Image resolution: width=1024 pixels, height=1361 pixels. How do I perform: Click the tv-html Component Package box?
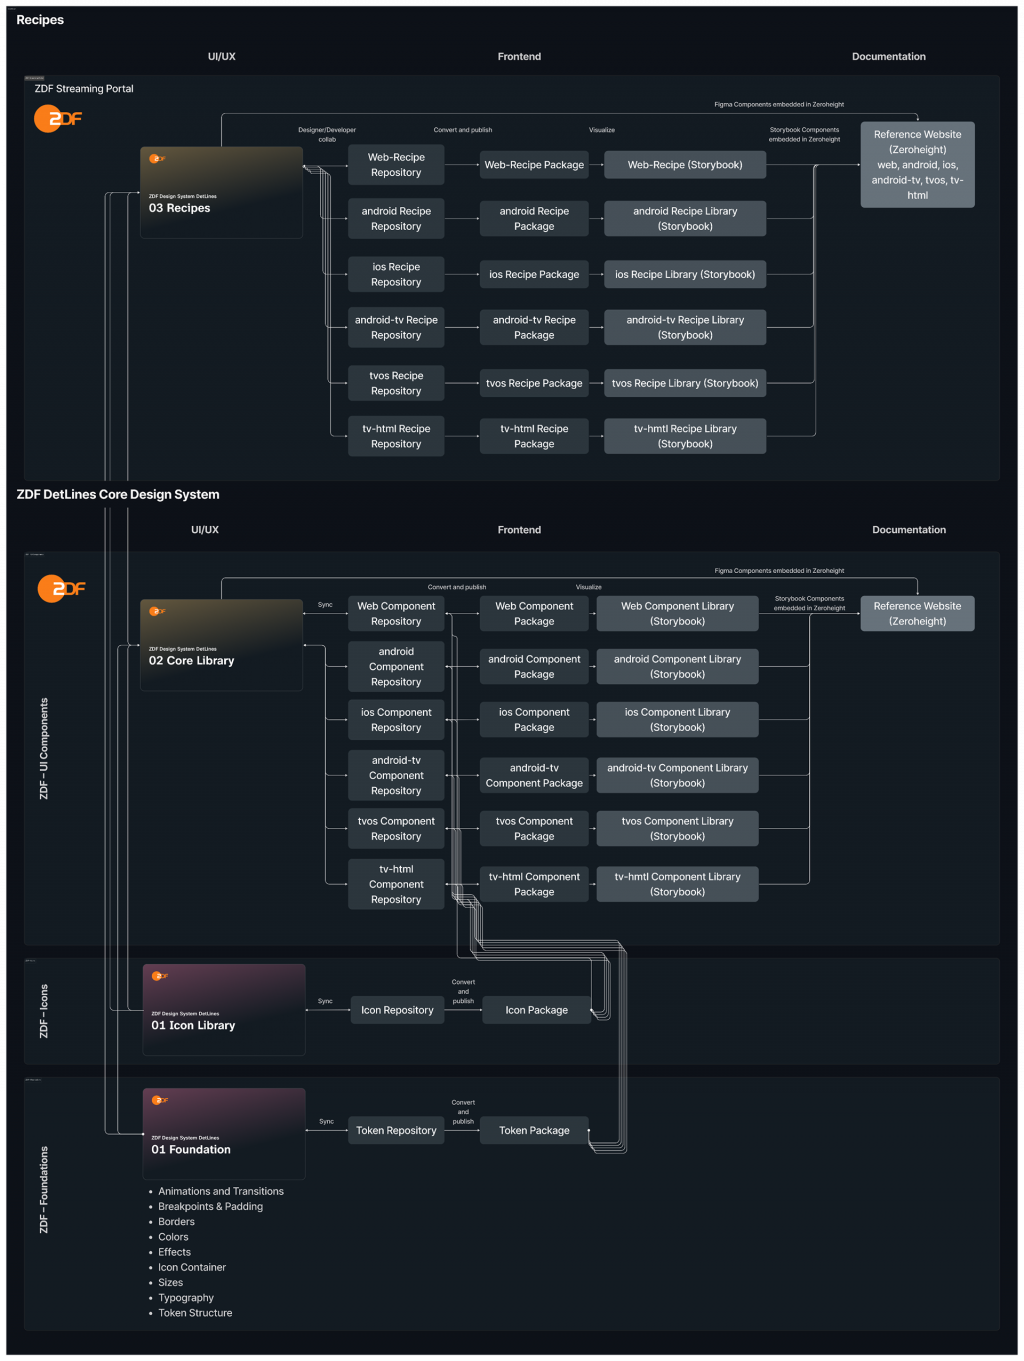point(534,885)
